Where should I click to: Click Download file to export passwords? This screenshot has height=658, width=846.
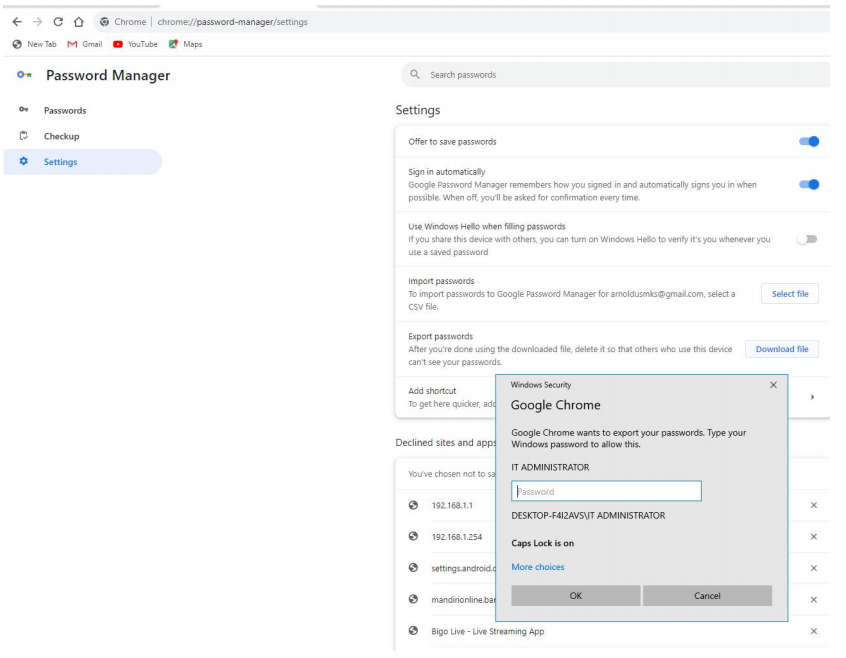(782, 349)
